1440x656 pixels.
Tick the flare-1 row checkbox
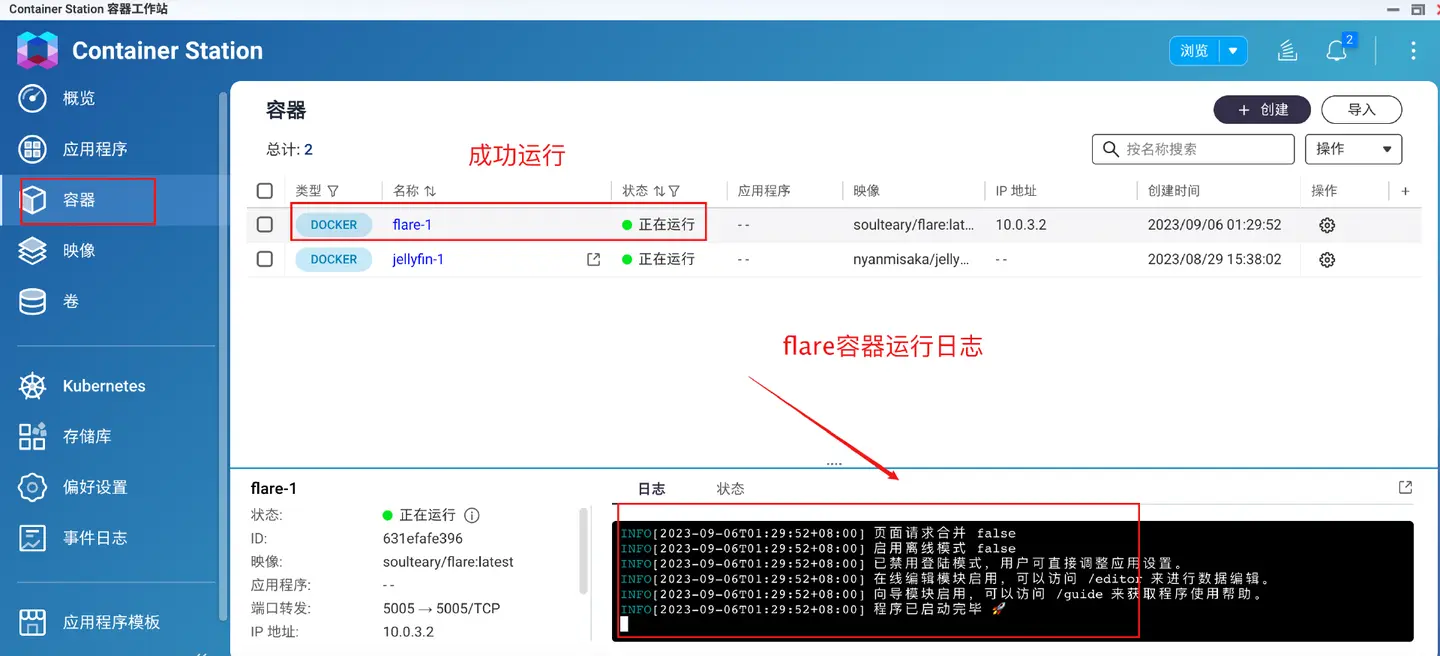point(265,225)
